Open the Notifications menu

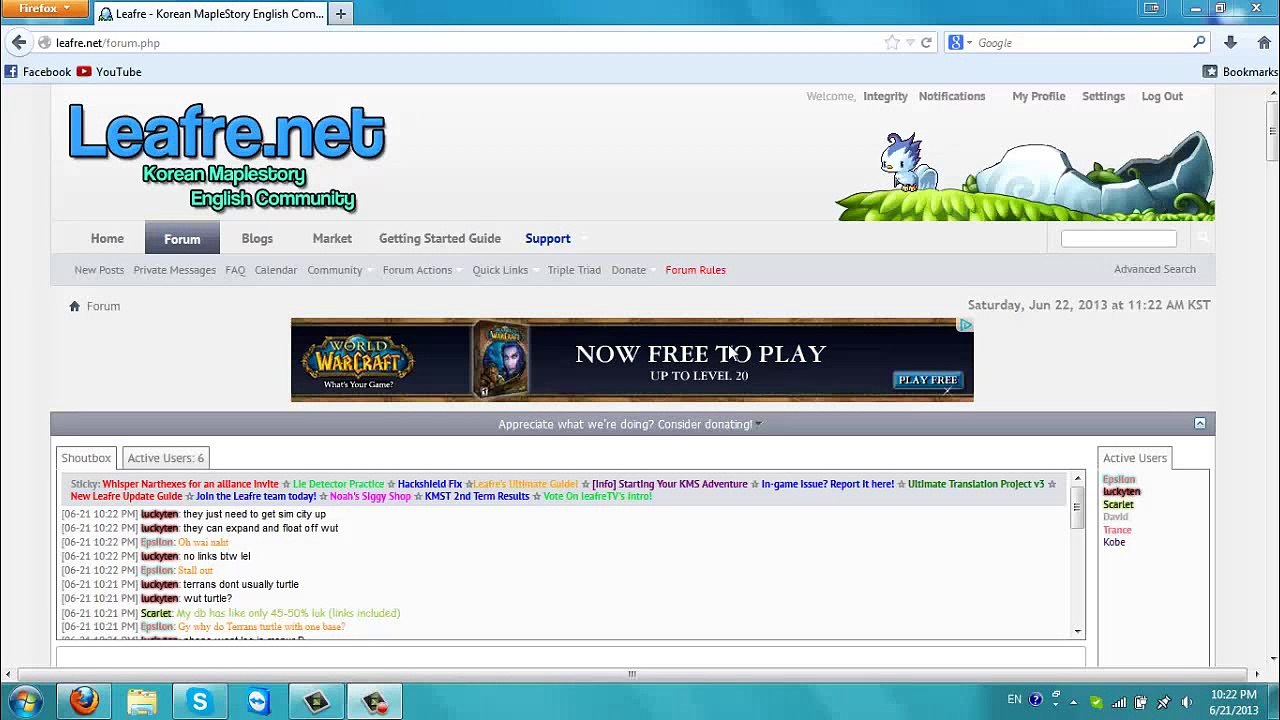[x=952, y=96]
